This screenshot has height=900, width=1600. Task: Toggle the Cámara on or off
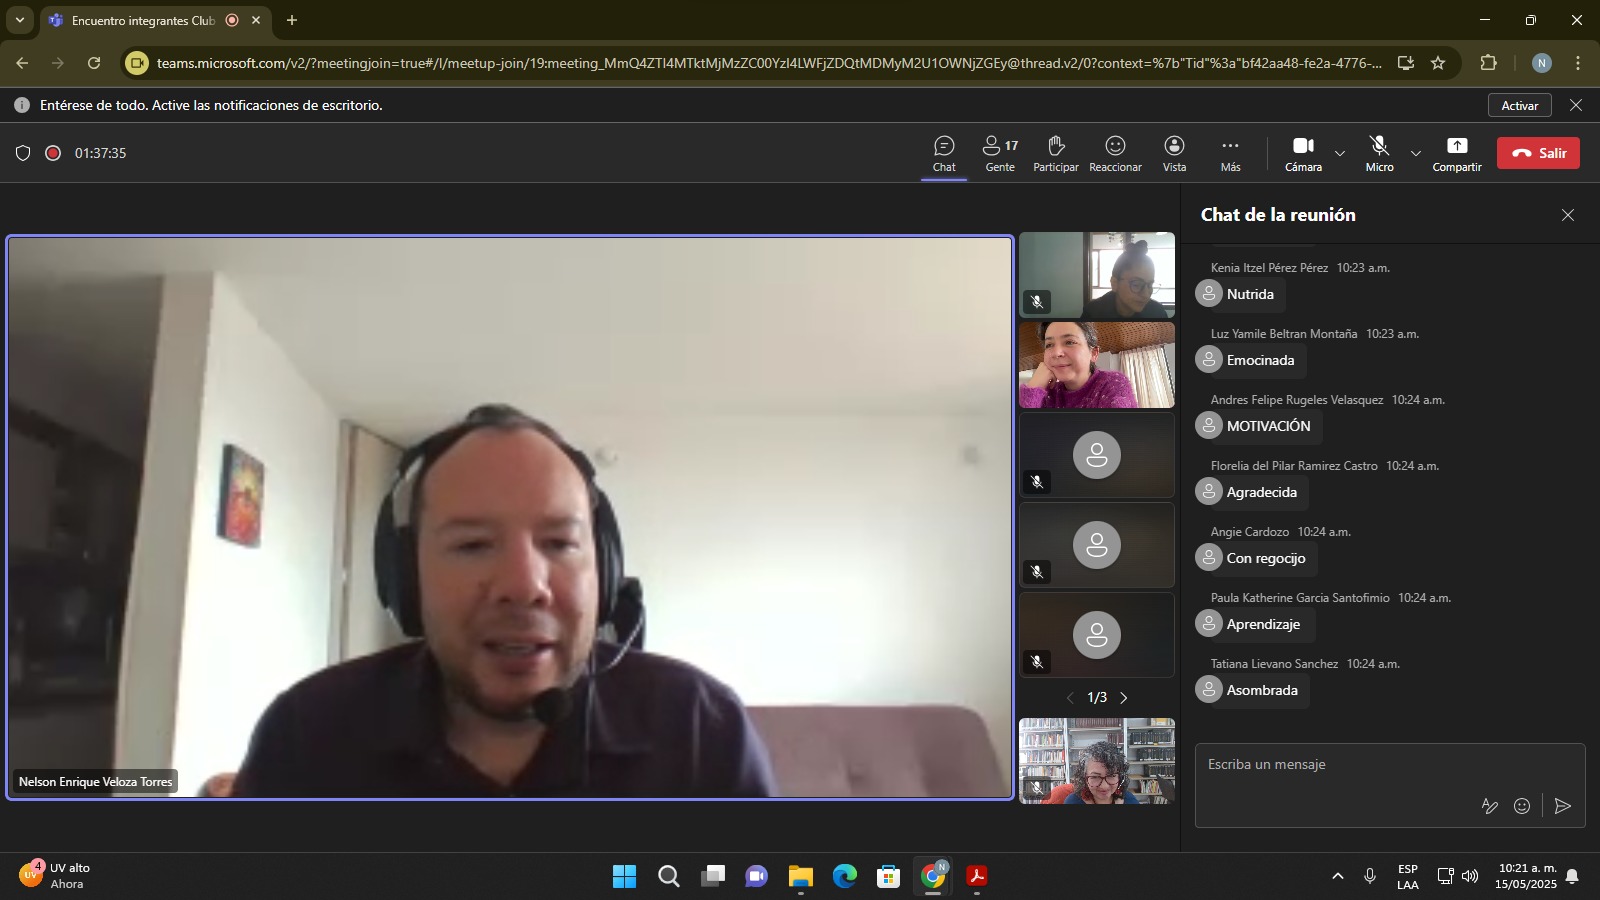coord(1303,154)
